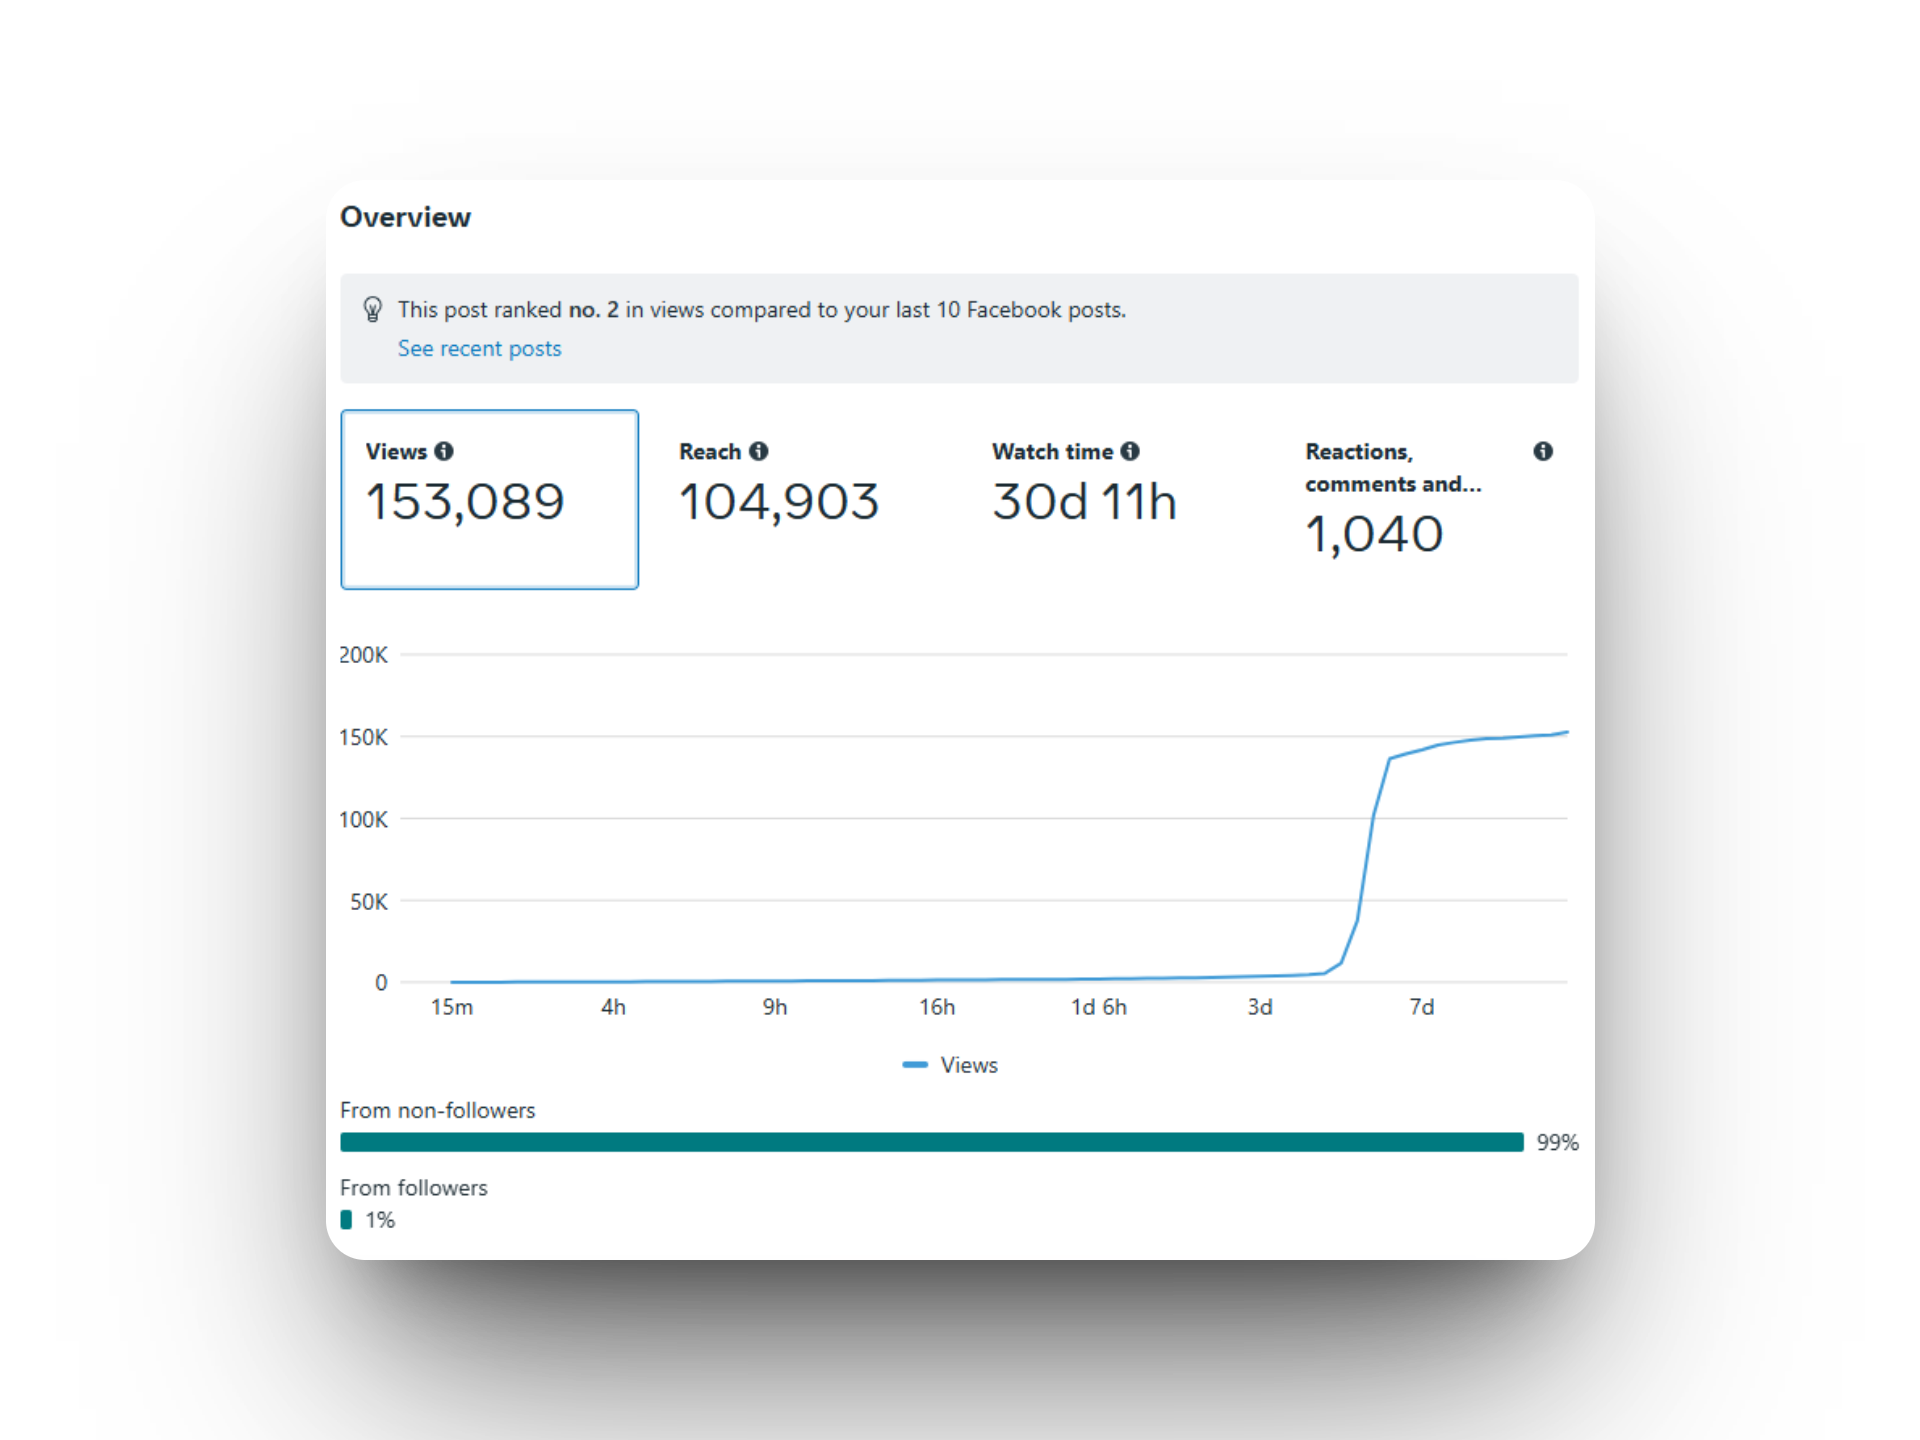Click the Views info icon
Image resolution: width=1920 pixels, height=1440 pixels.
pyautogui.click(x=444, y=452)
